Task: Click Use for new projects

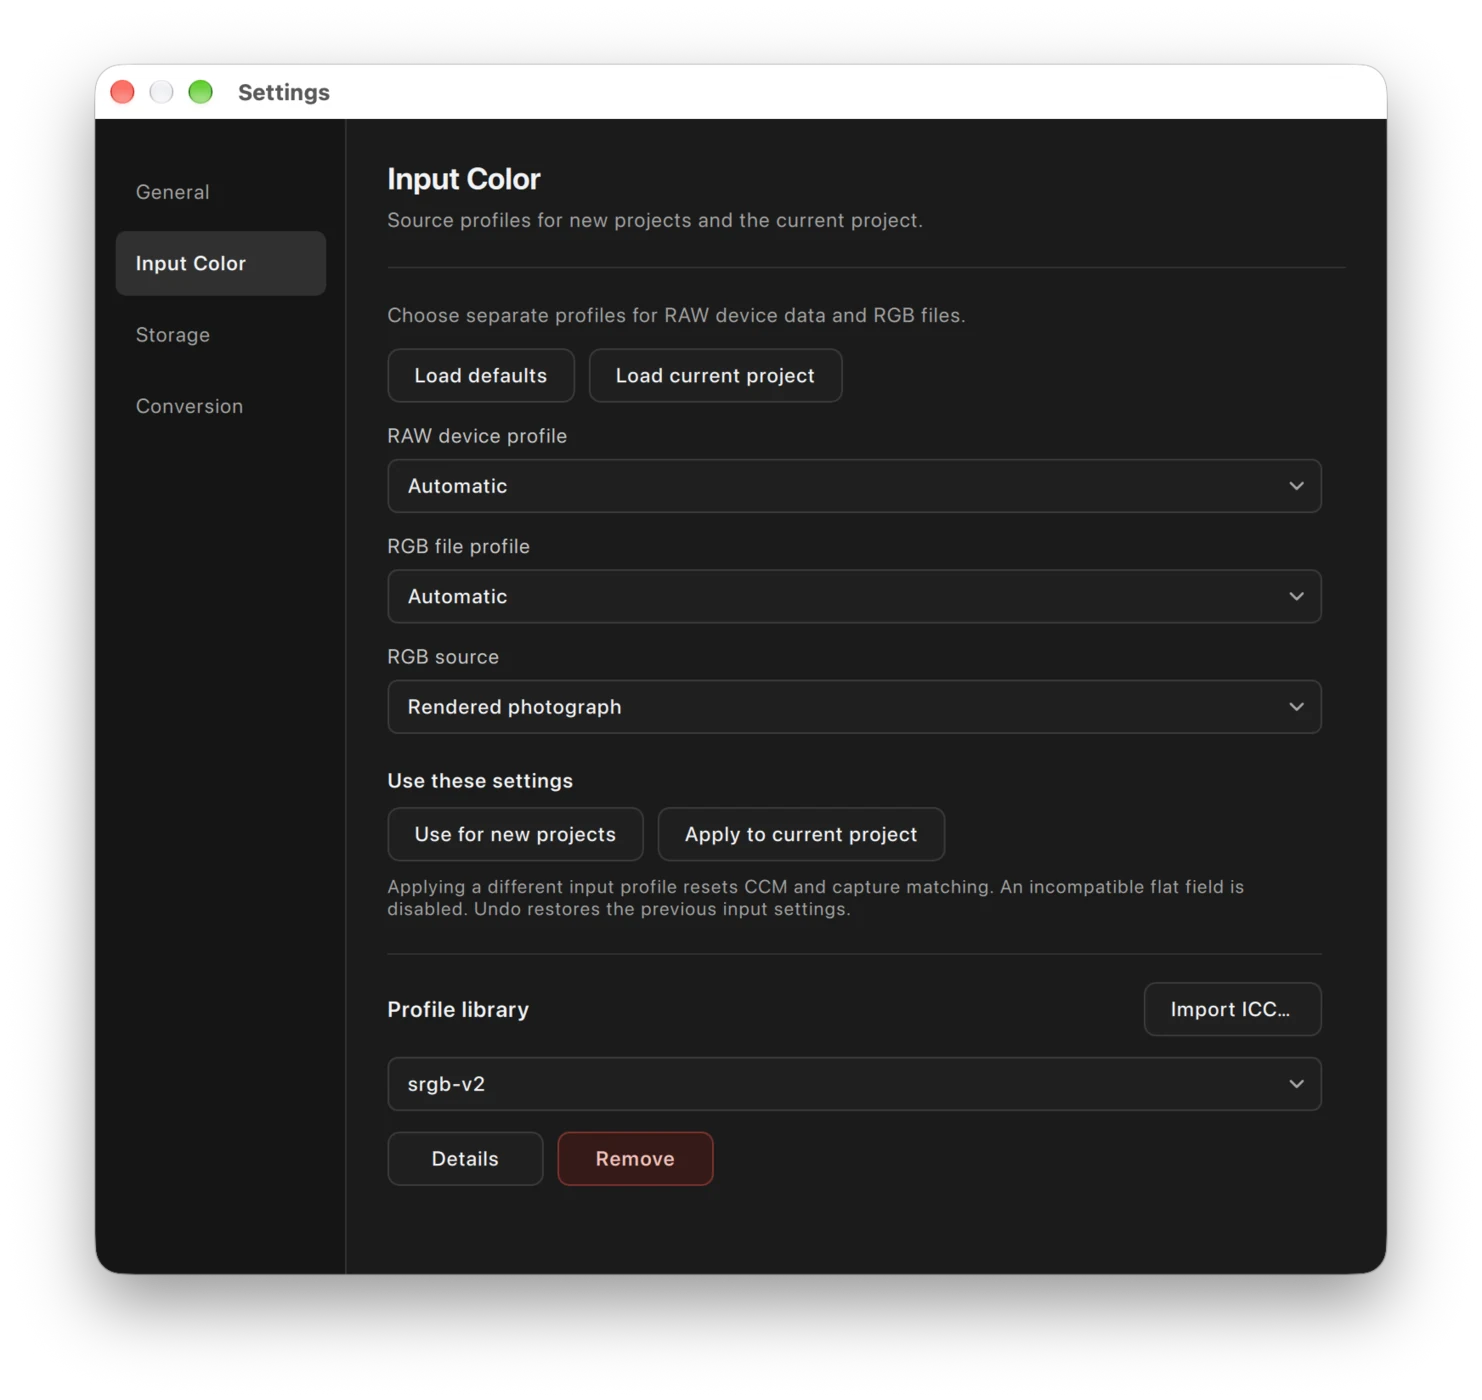Action: point(515,834)
